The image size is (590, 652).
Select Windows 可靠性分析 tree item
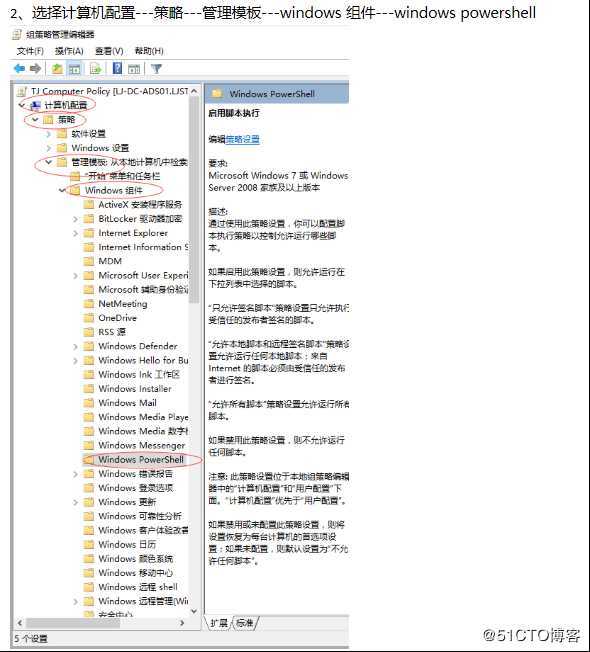[x=140, y=516]
